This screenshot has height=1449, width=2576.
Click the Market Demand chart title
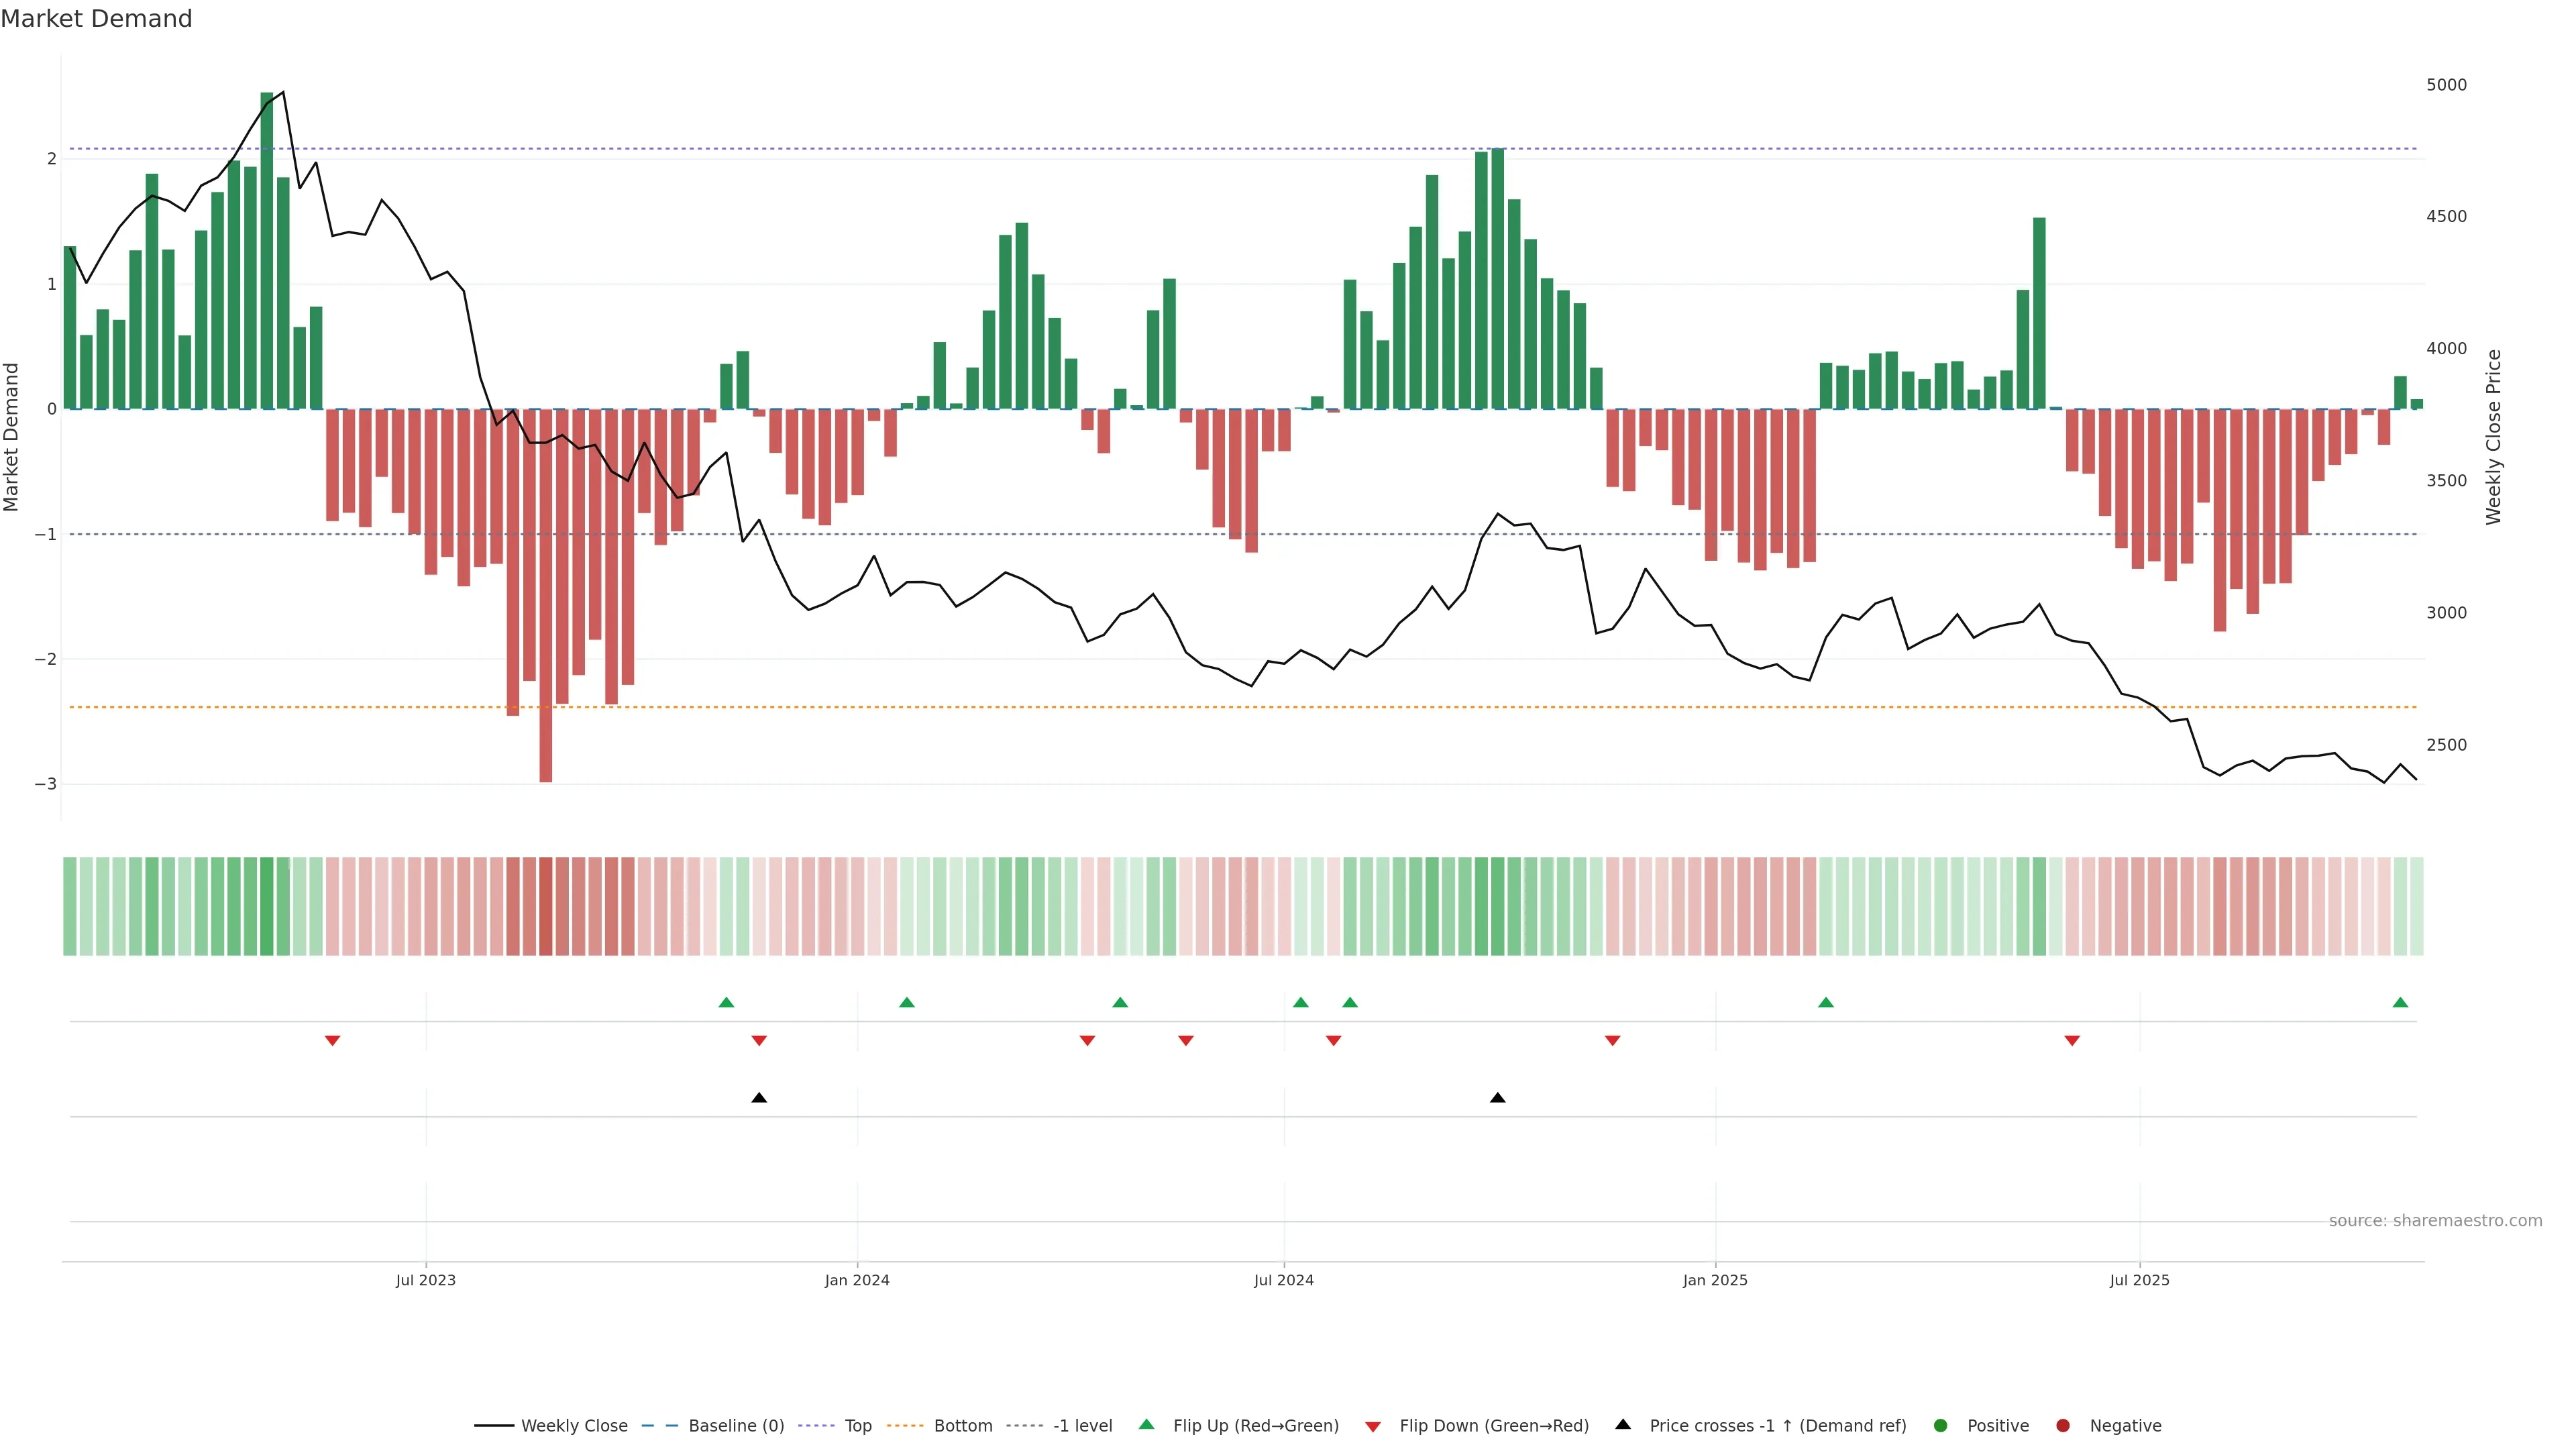[x=96, y=19]
